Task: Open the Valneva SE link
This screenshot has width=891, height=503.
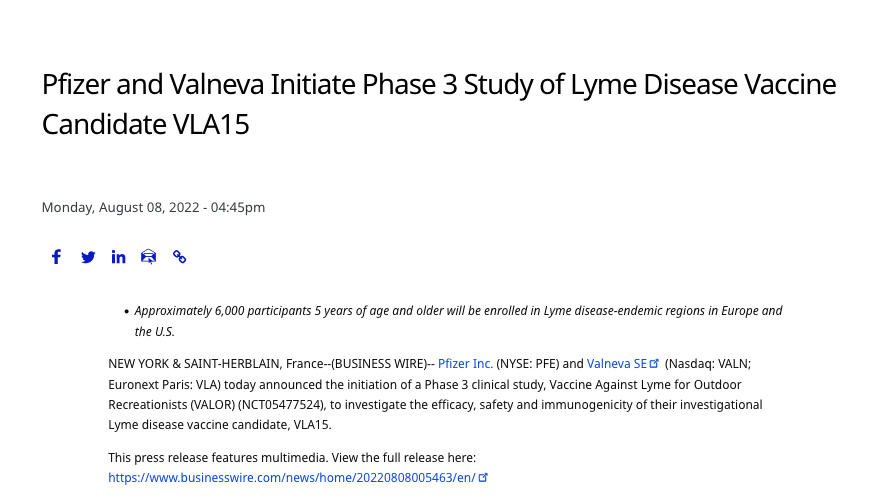Action: tap(617, 364)
